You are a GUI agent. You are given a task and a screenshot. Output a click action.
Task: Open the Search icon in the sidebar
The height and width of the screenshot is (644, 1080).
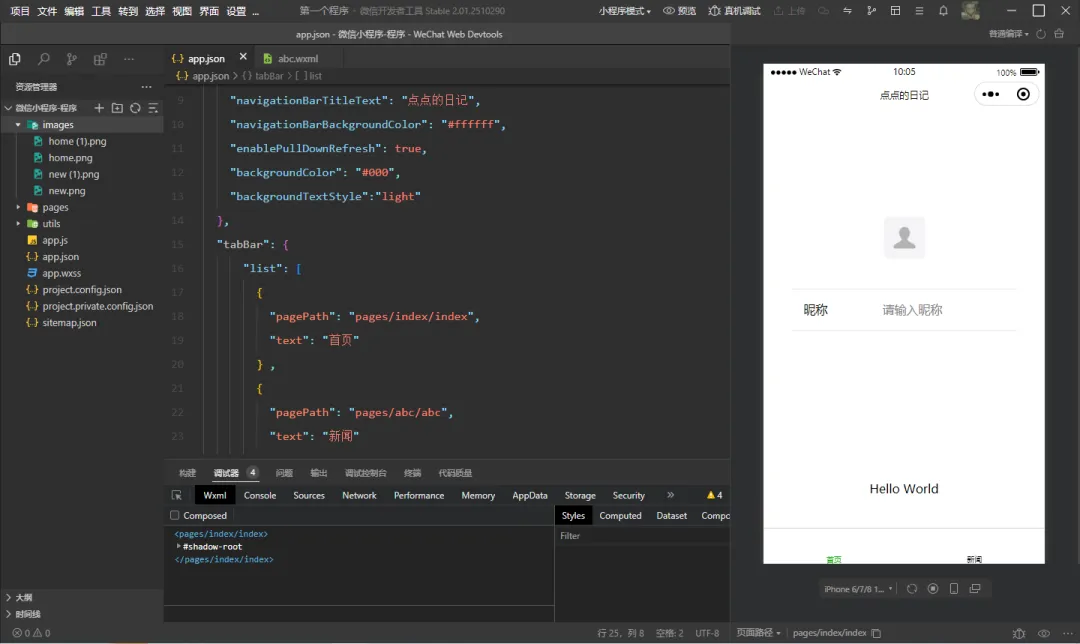coord(43,59)
